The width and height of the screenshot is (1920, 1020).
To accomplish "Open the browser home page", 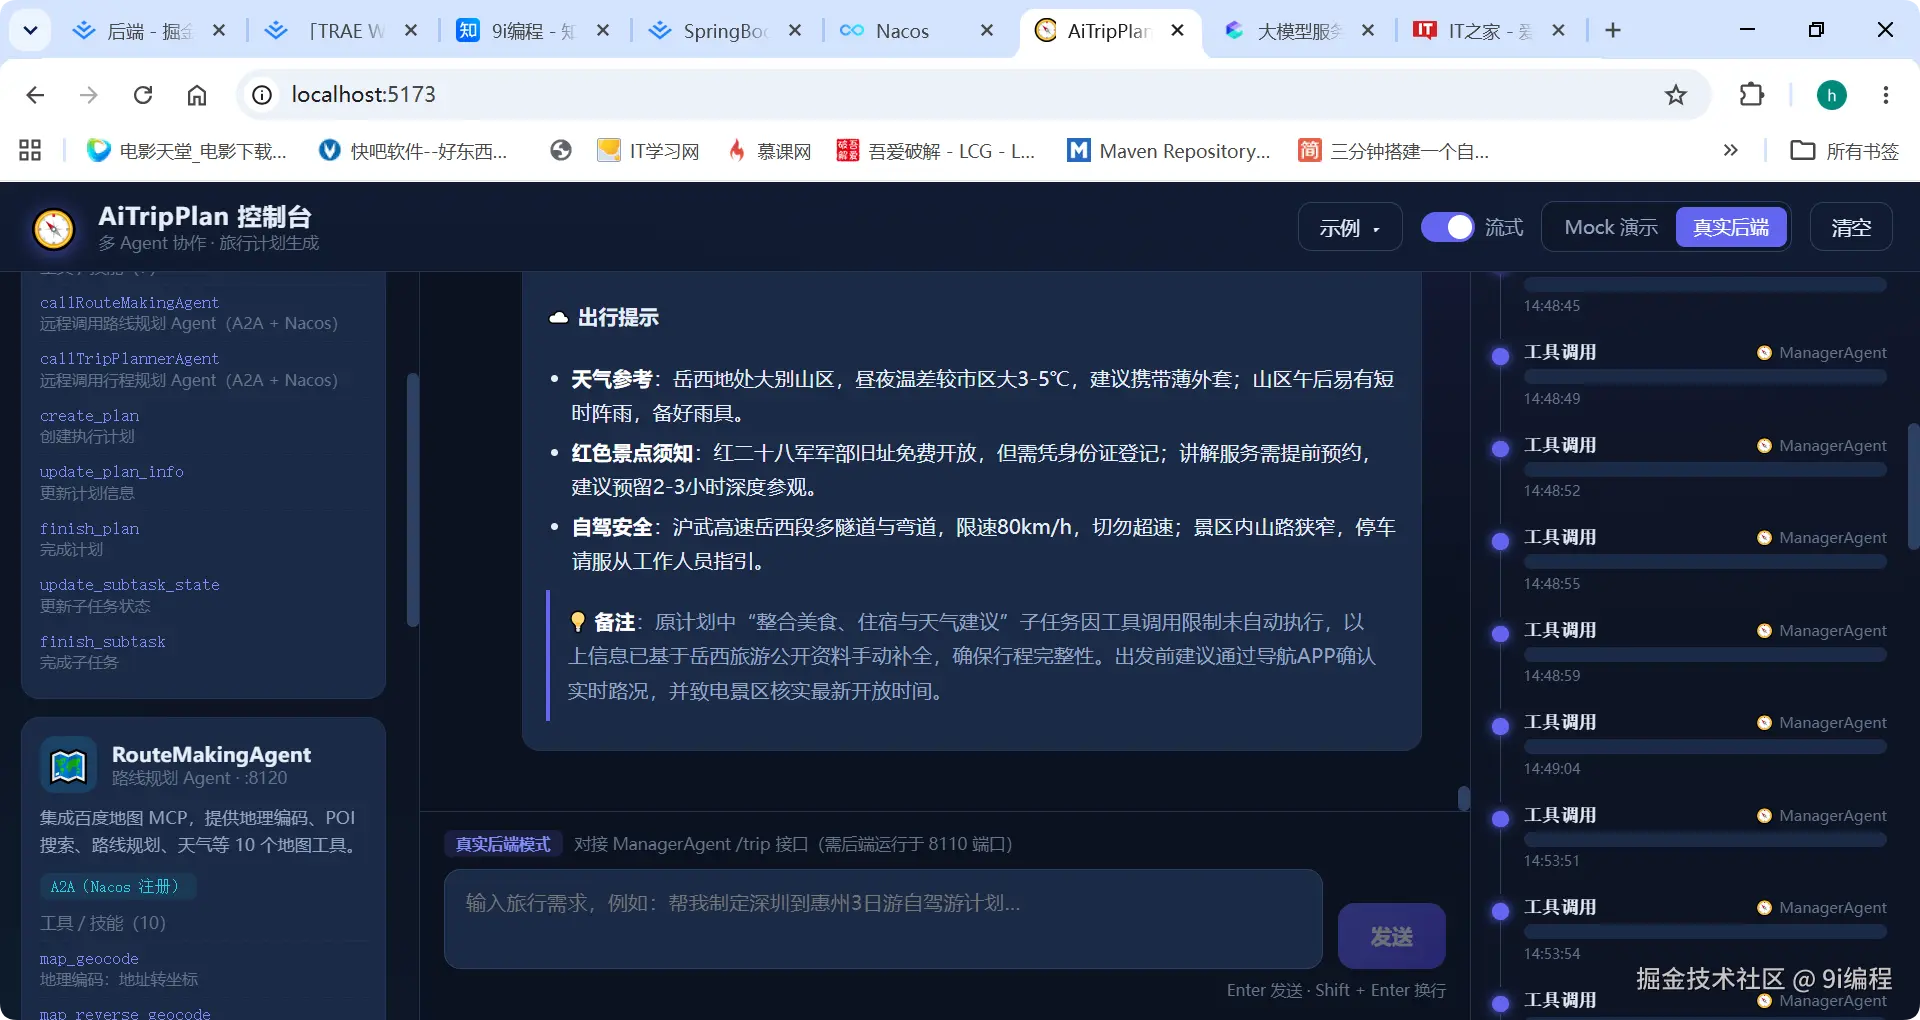I will click(197, 95).
